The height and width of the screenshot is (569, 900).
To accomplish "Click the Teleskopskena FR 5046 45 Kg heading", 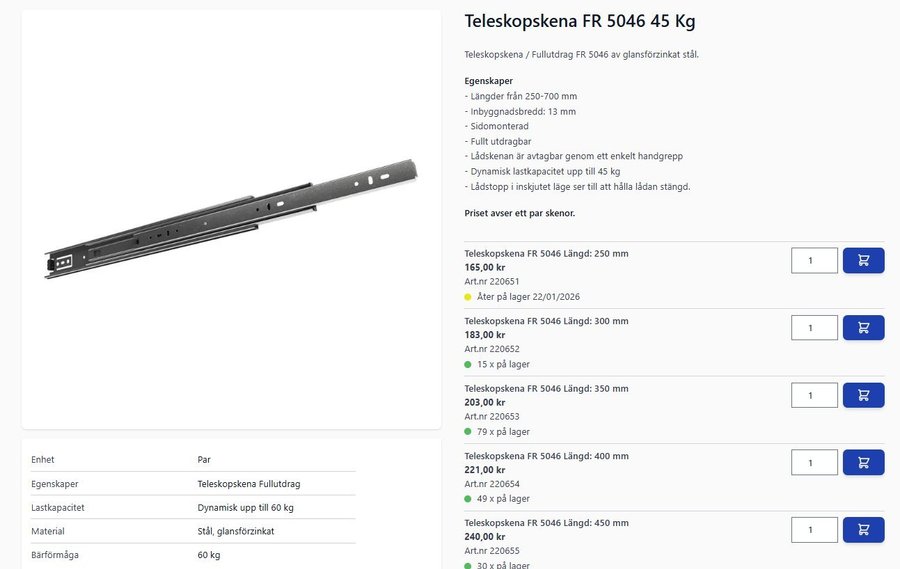I will pos(580,21).
